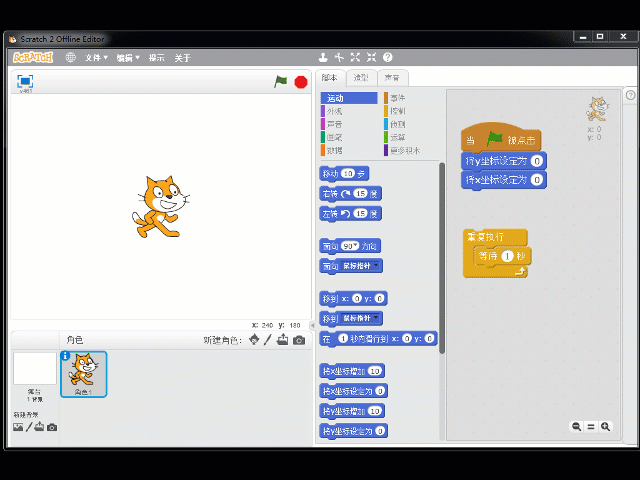Click the block help question icon

point(387,58)
